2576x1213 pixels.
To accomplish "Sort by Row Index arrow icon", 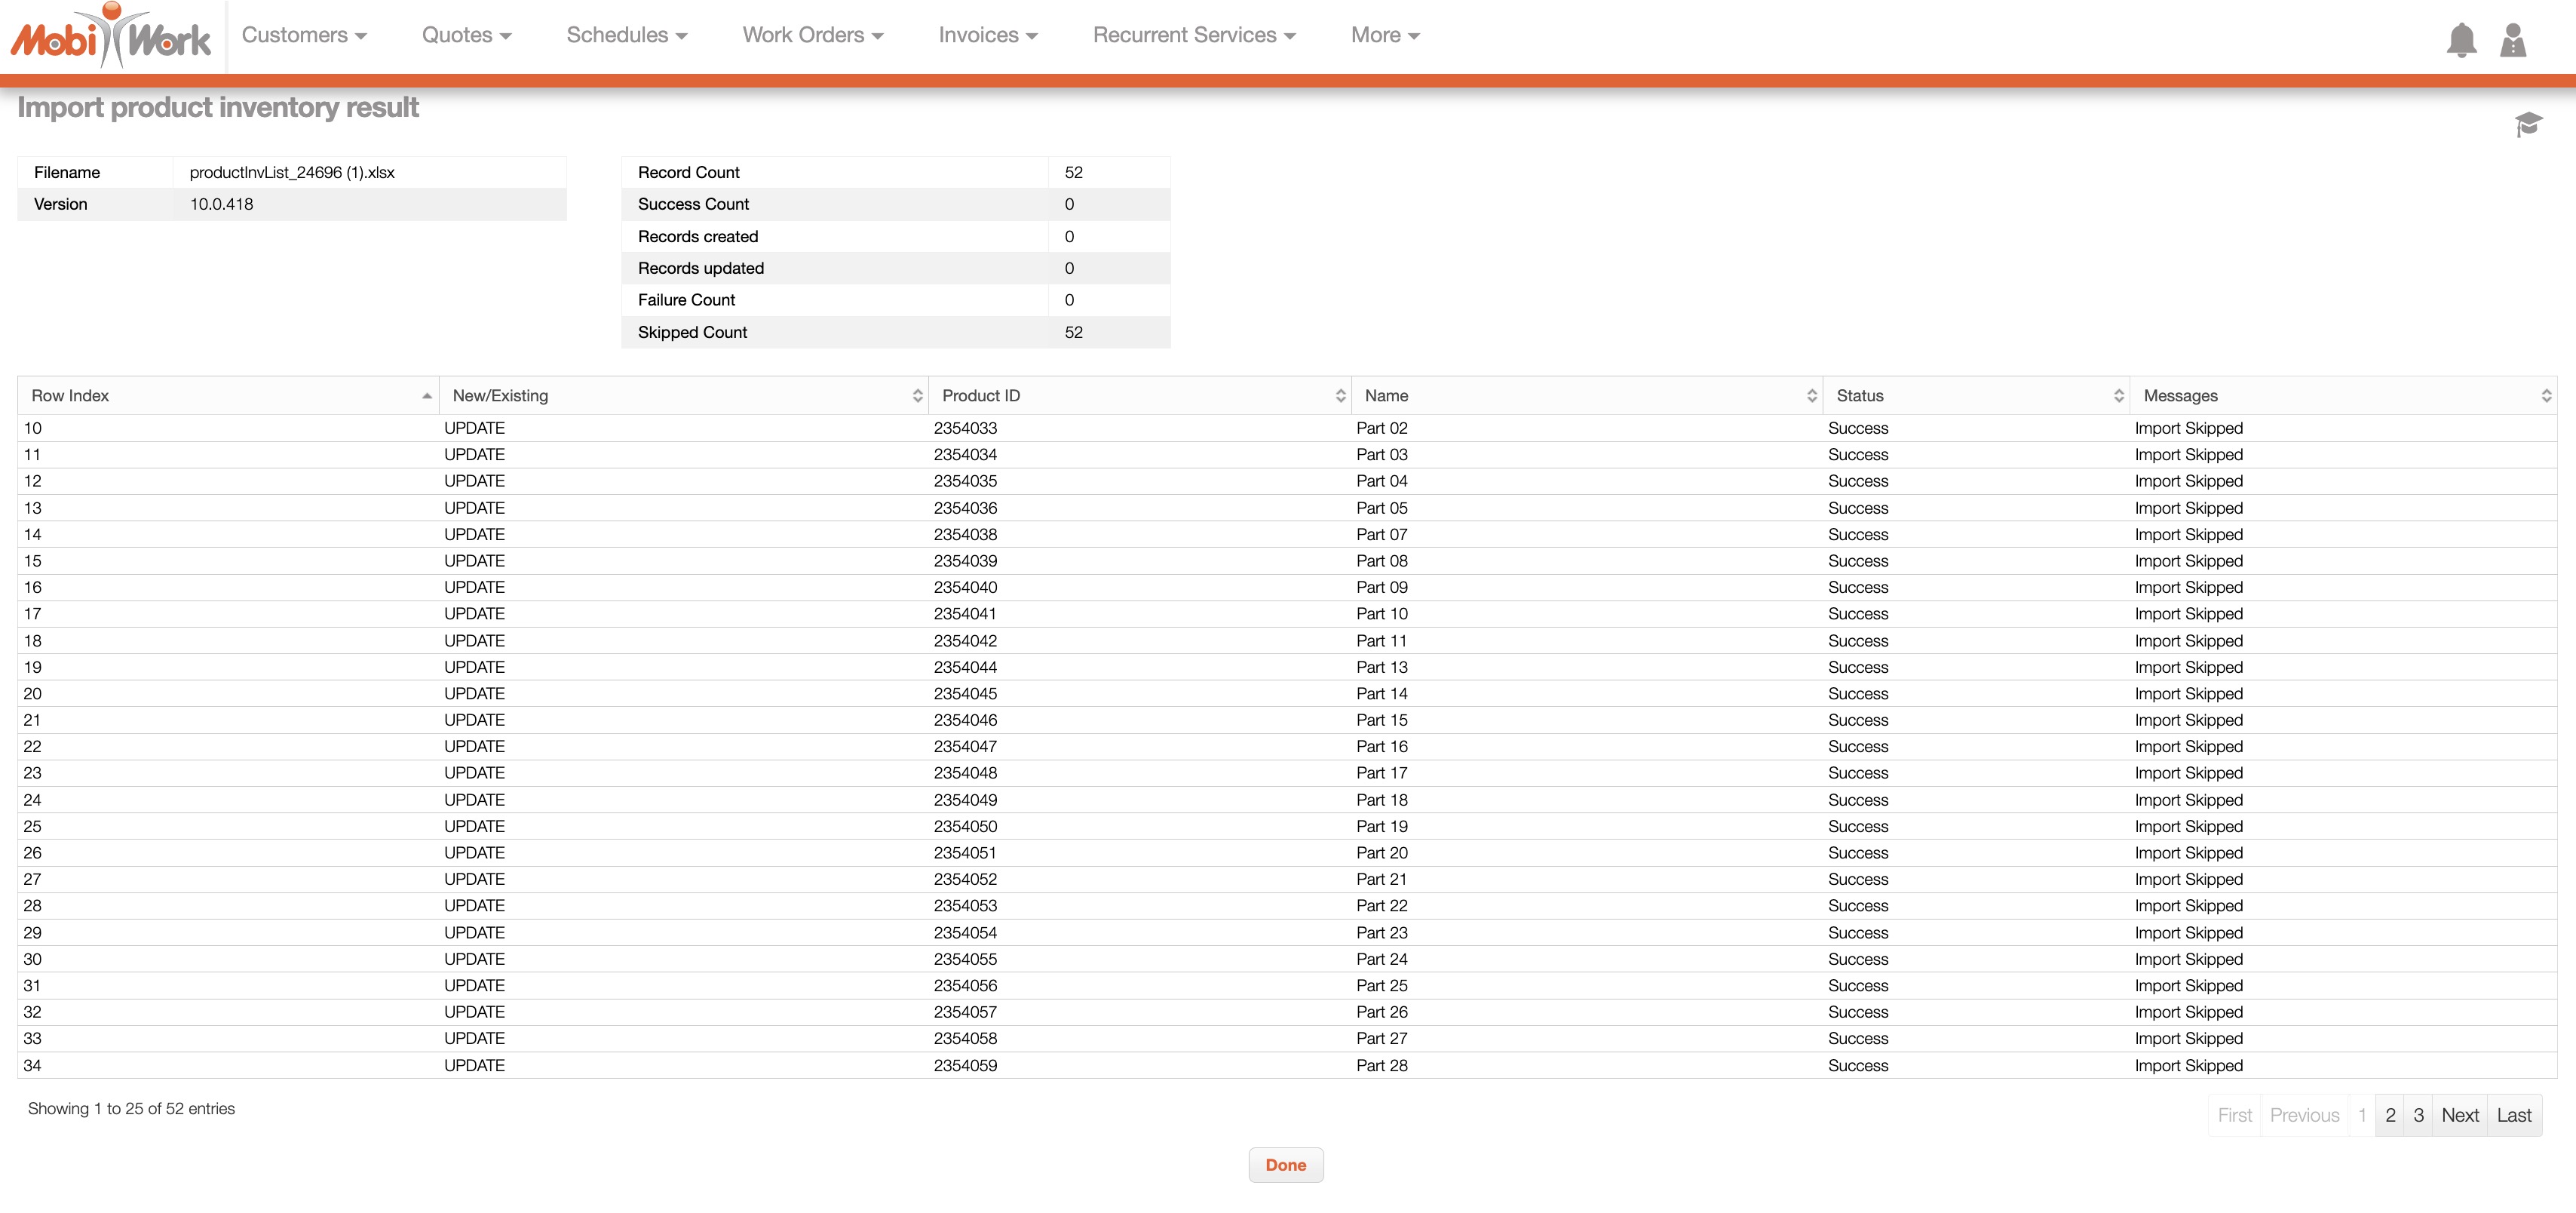I will pyautogui.click(x=427, y=396).
